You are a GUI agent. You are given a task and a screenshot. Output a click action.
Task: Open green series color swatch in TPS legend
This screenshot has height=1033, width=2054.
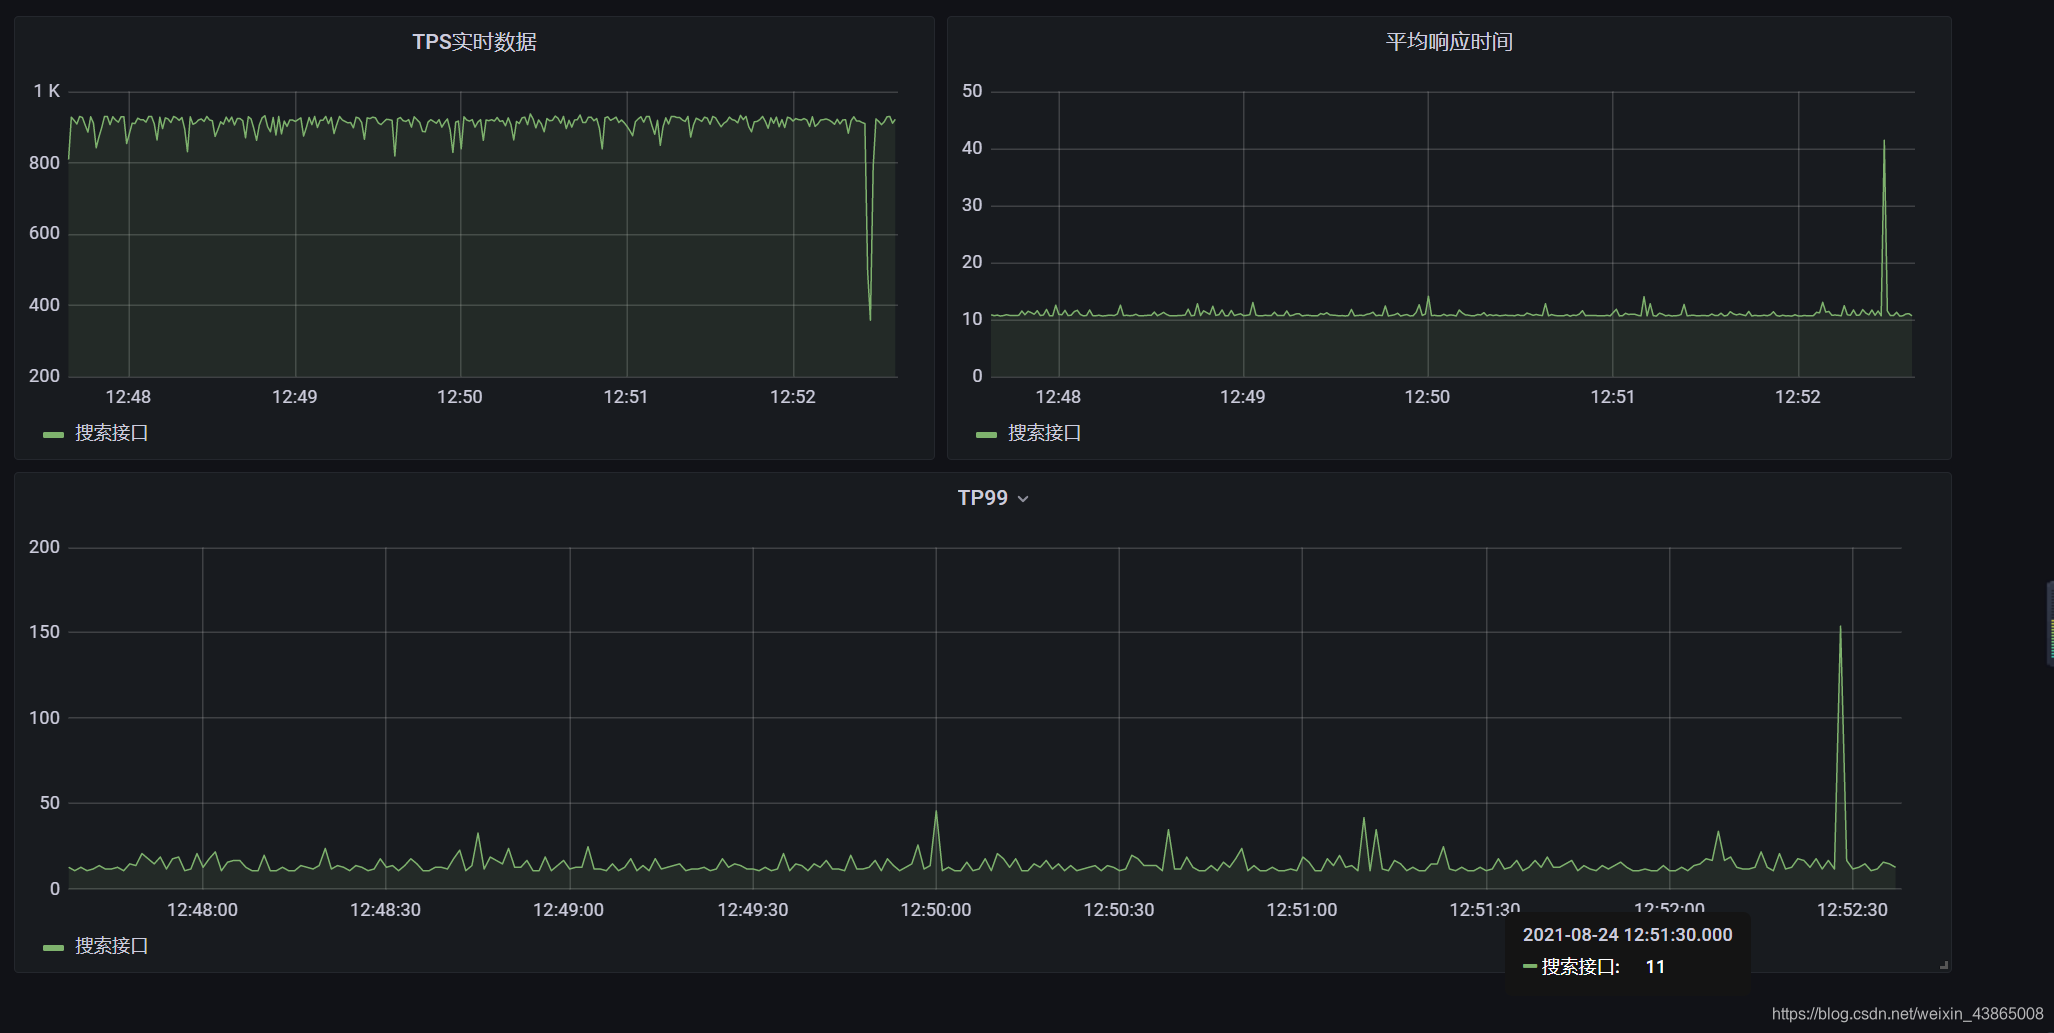tap(54, 435)
